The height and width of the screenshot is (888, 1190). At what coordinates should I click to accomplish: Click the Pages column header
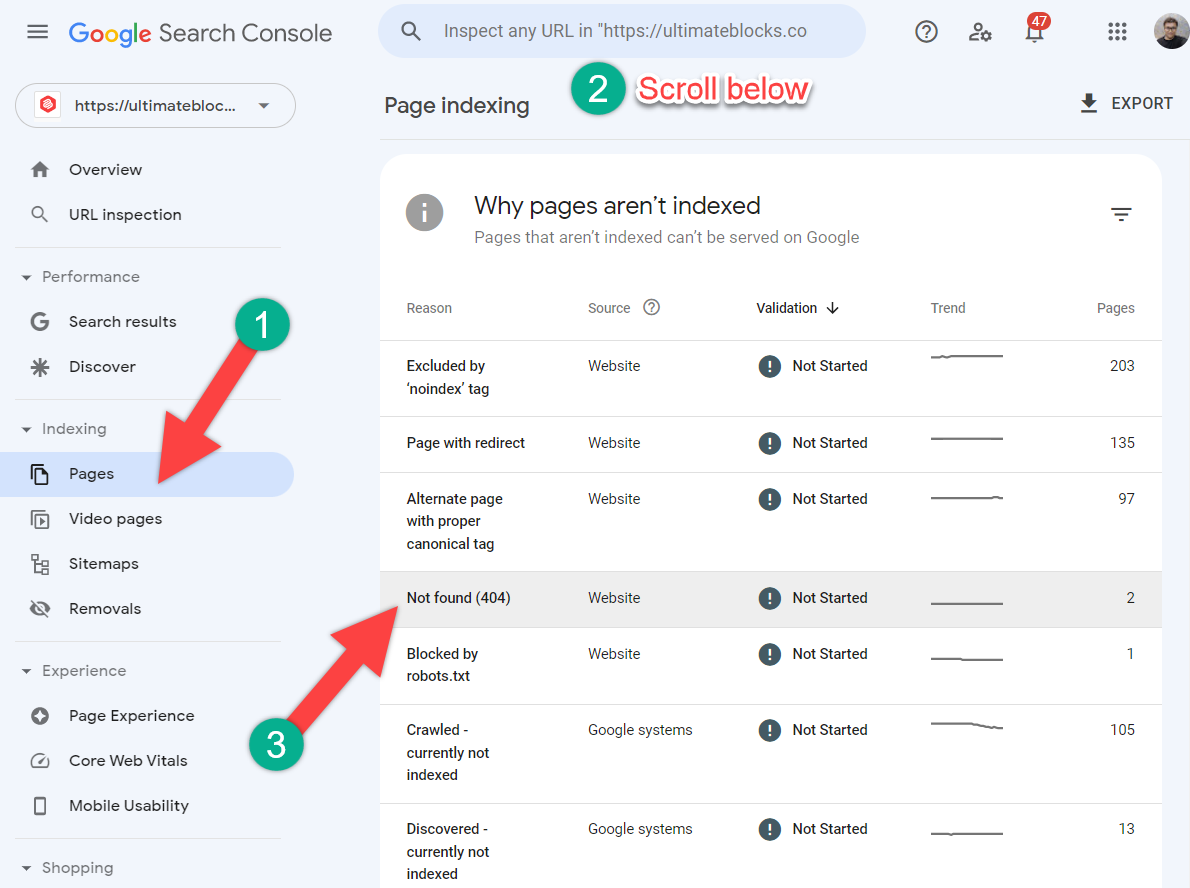[1116, 308]
